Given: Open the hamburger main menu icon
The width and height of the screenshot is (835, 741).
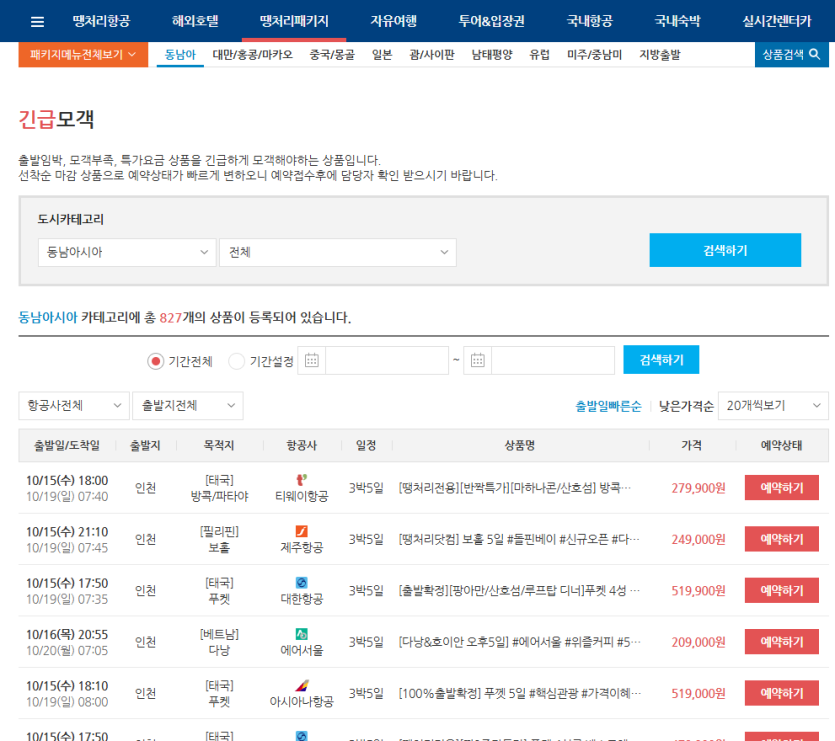Looking at the screenshot, I should (37, 21).
